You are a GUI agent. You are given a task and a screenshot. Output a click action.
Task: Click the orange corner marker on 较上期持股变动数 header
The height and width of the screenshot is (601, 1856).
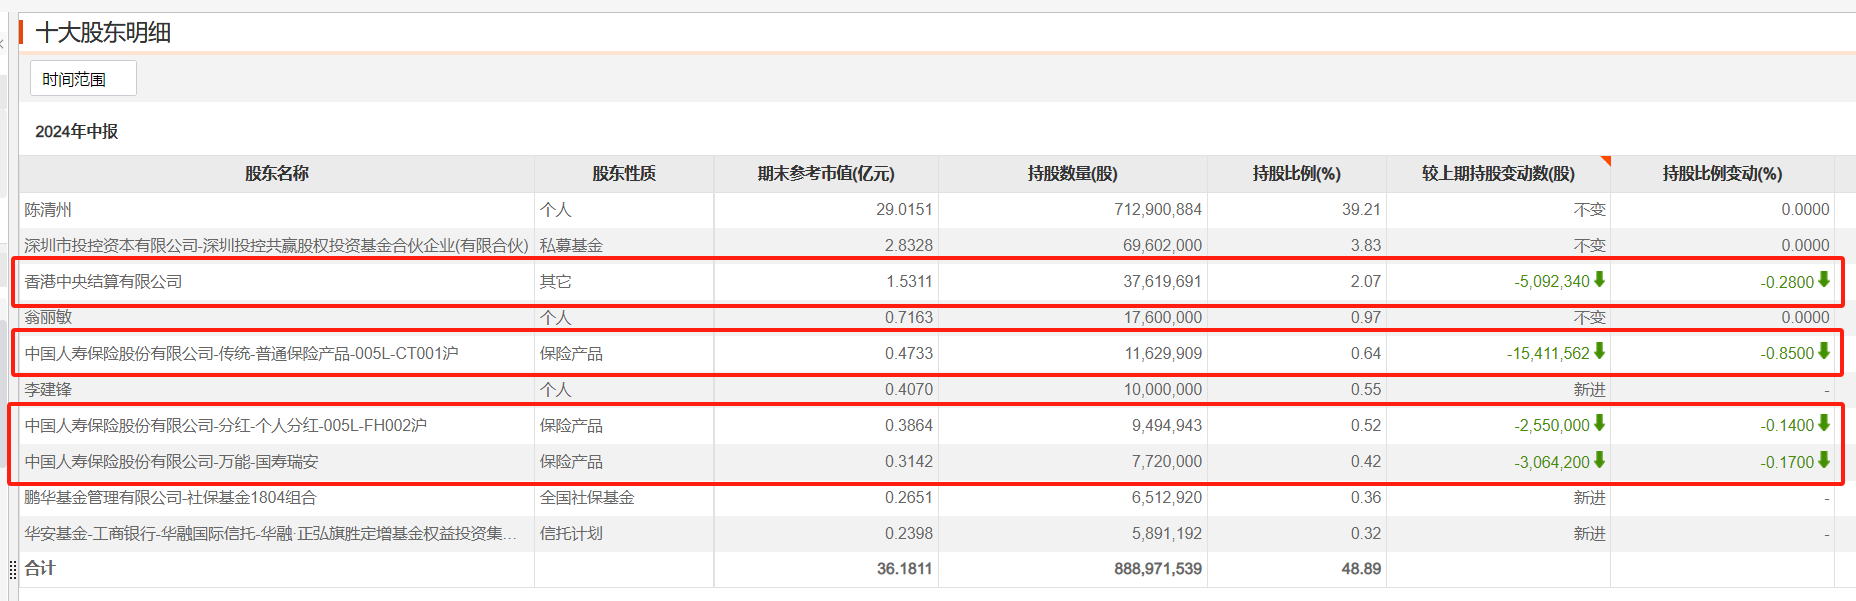pos(1605,160)
